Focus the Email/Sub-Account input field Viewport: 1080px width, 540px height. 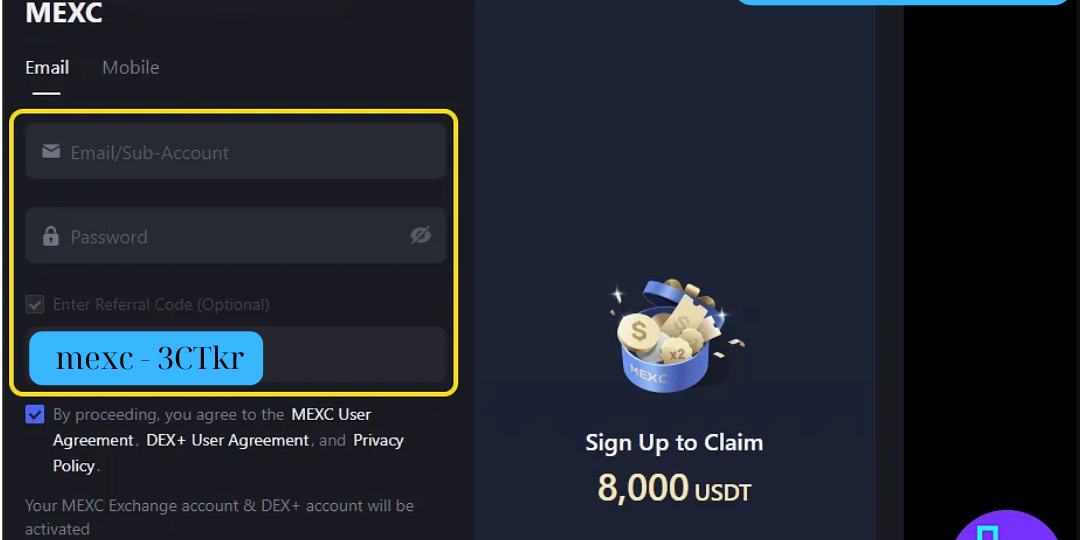[x=236, y=151]
